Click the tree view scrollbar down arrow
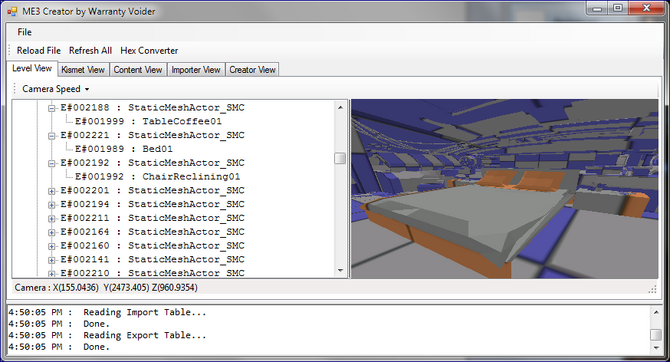The width and height of the screenshot is (670, 362). [x=340, y=271]
